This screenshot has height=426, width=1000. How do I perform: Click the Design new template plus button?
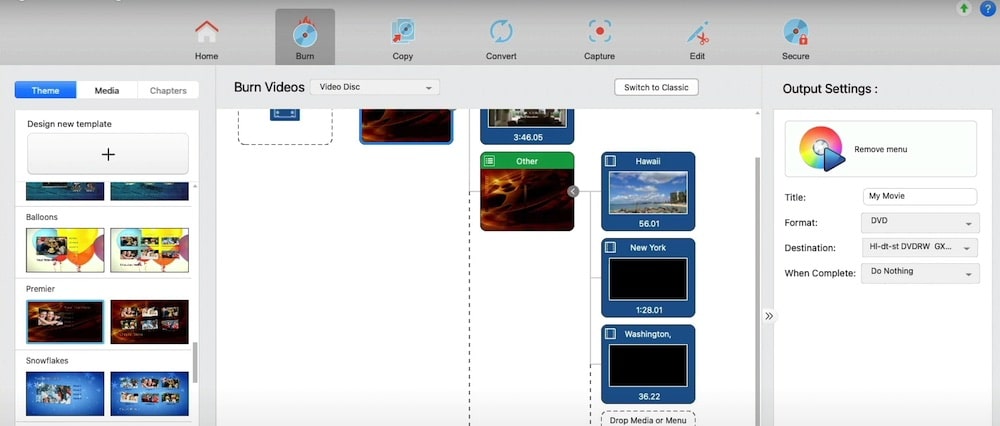coord(108,154)
